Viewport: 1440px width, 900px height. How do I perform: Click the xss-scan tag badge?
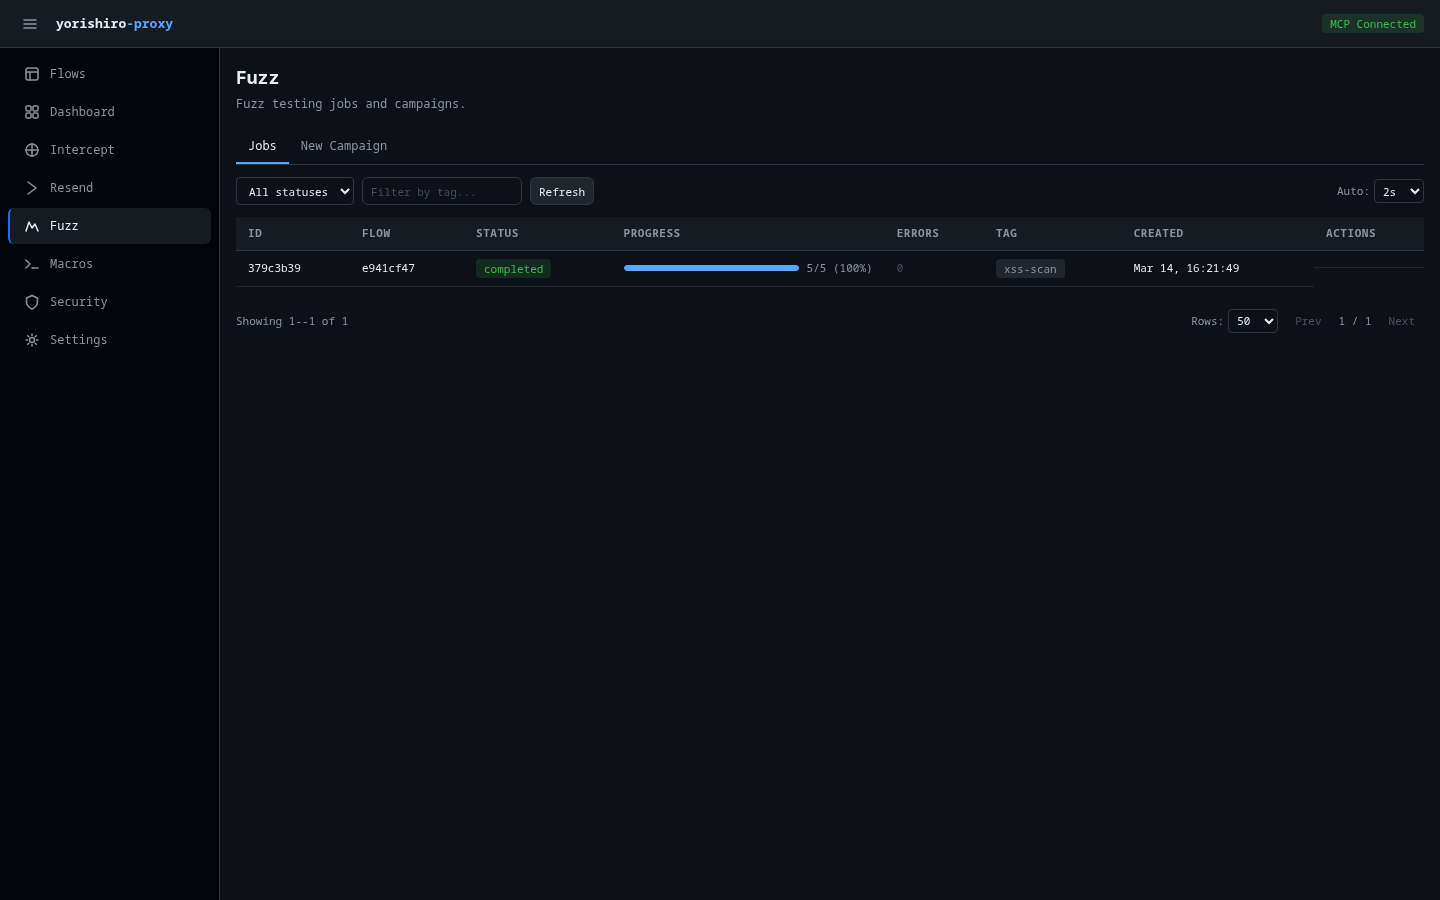[1030, 269]
